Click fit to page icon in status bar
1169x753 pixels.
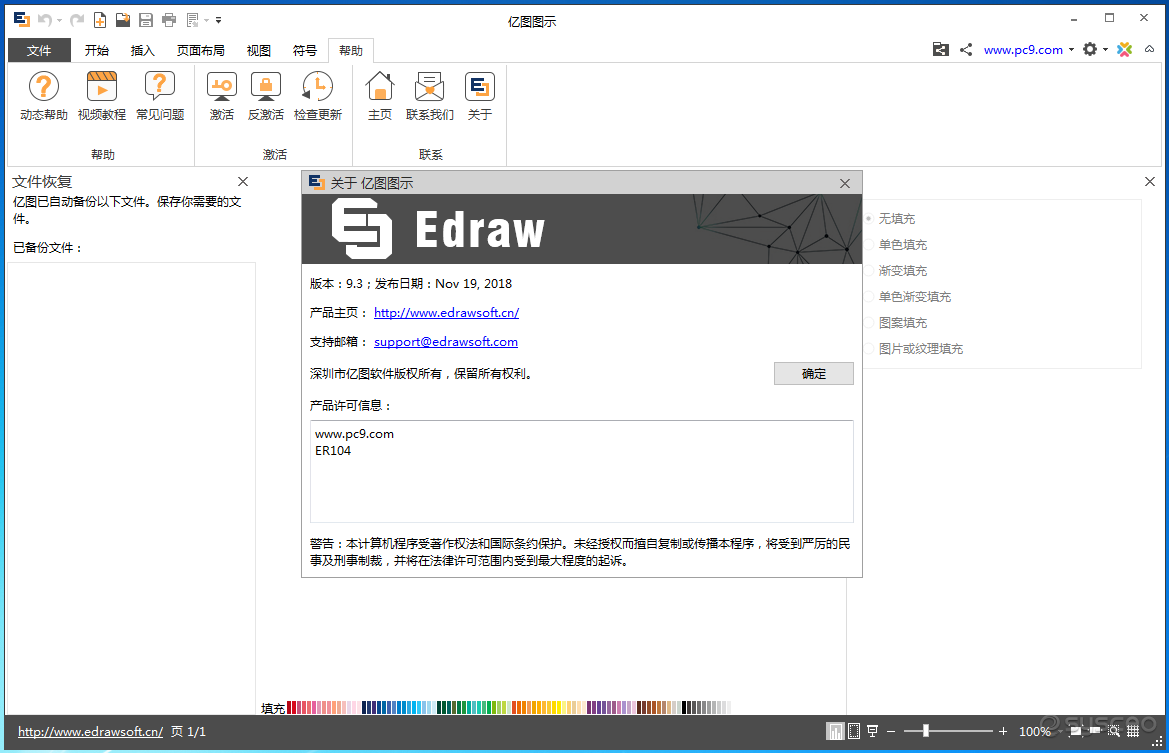click(1076, 731)
